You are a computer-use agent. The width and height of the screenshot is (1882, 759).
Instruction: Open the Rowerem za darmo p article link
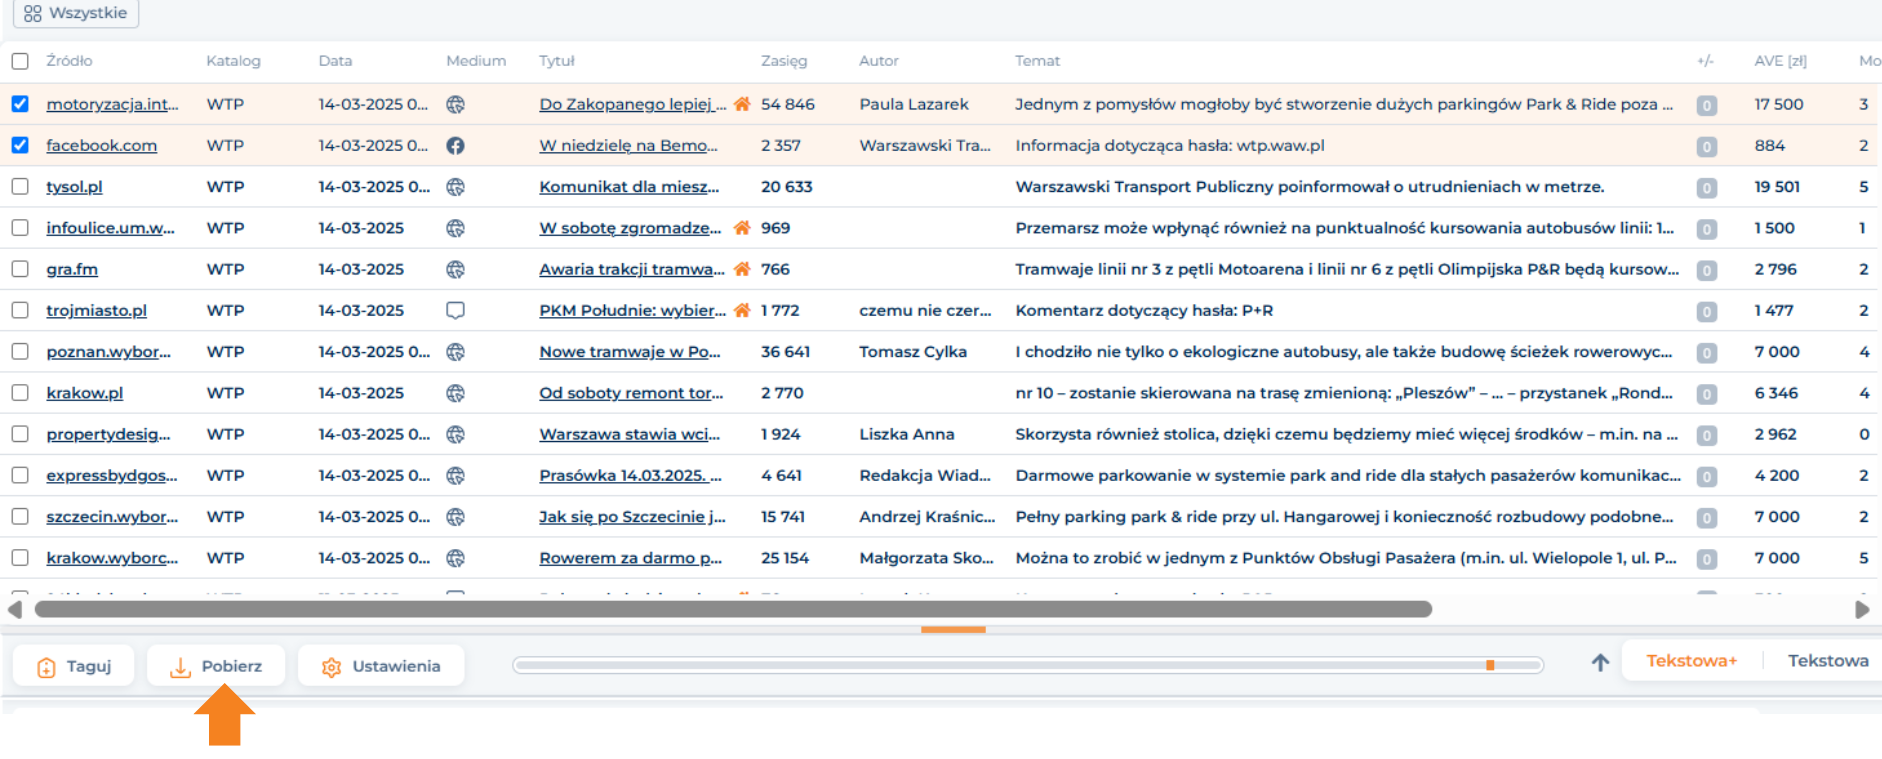pos(630,558)
